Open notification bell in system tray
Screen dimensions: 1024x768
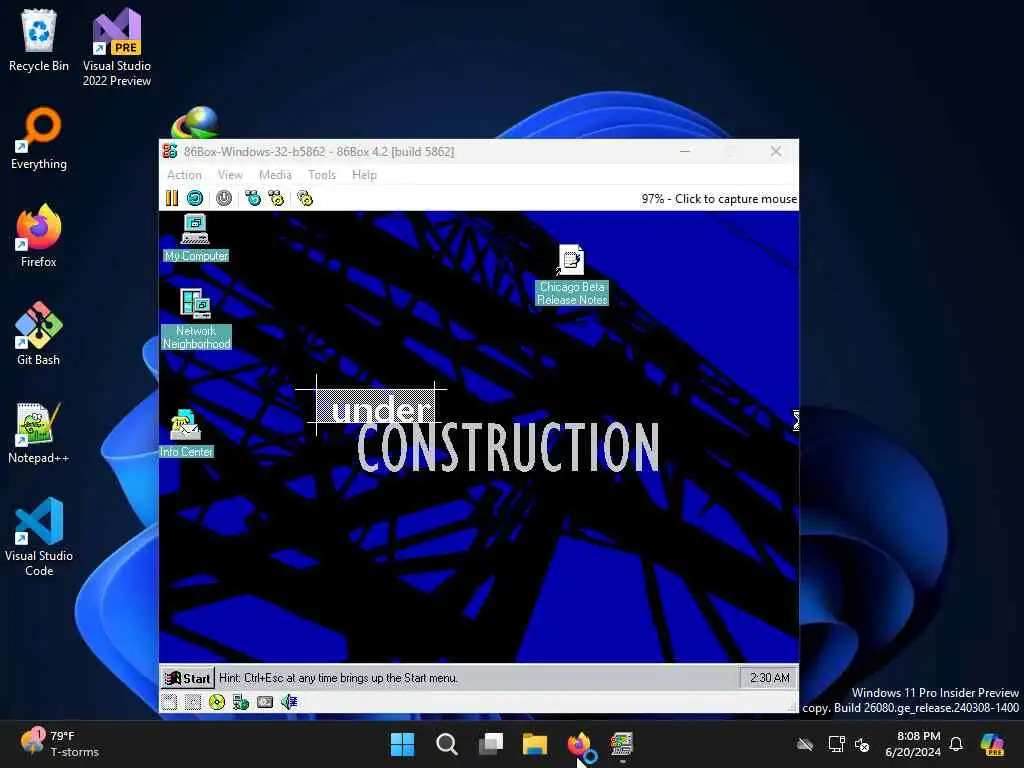pos(956,744)
